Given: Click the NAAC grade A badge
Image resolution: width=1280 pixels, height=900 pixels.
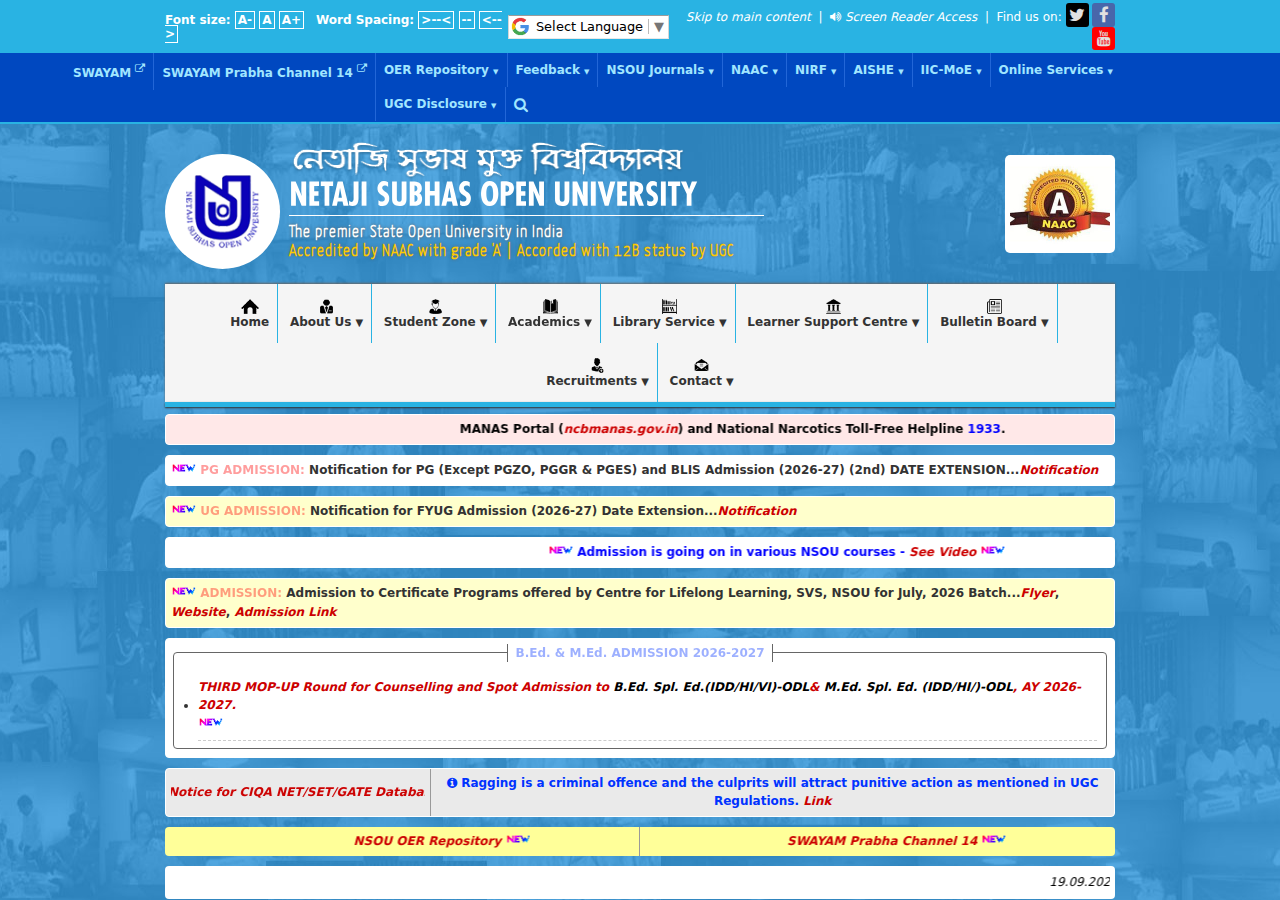Looking at the screenshot, I should pyautogui.click(x=1059, y=204).
